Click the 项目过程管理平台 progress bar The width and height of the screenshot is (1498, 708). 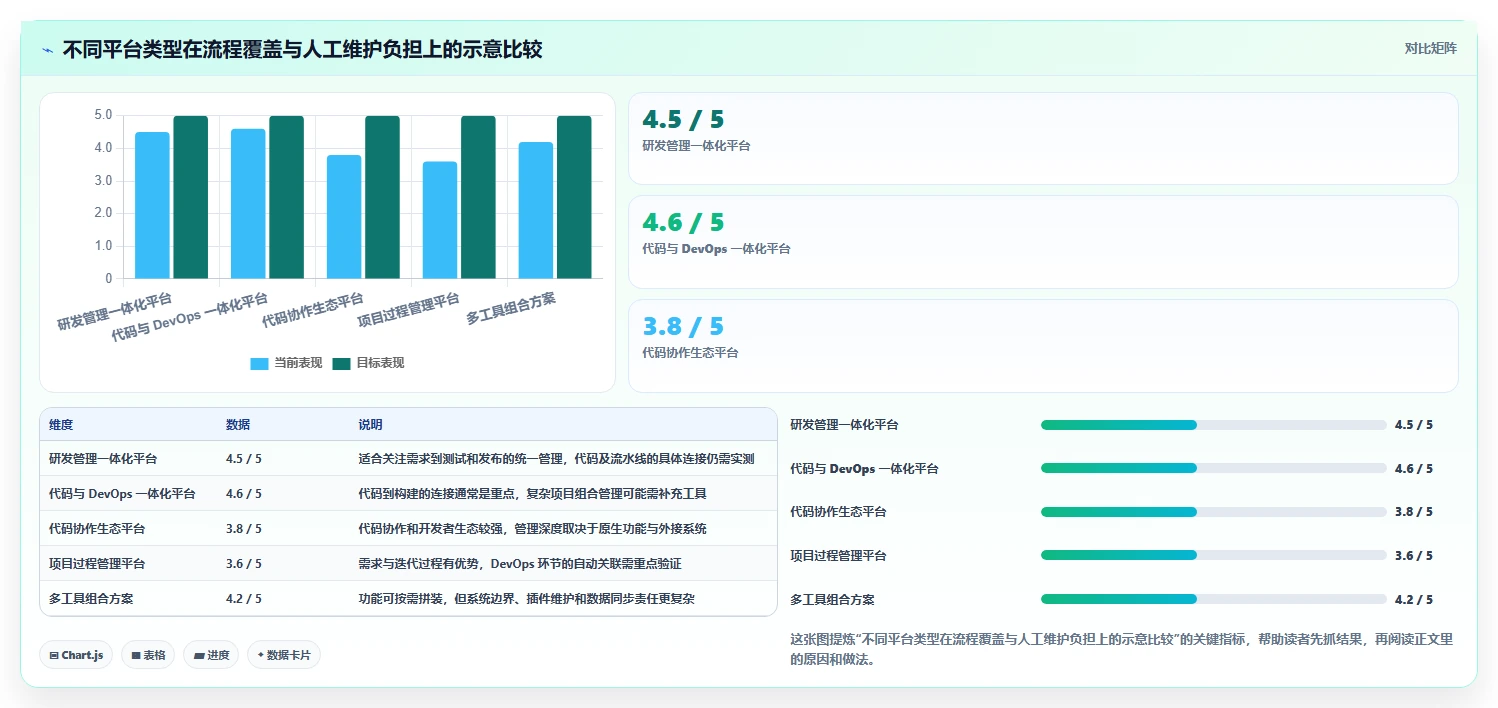click(x=1213, y=555)
